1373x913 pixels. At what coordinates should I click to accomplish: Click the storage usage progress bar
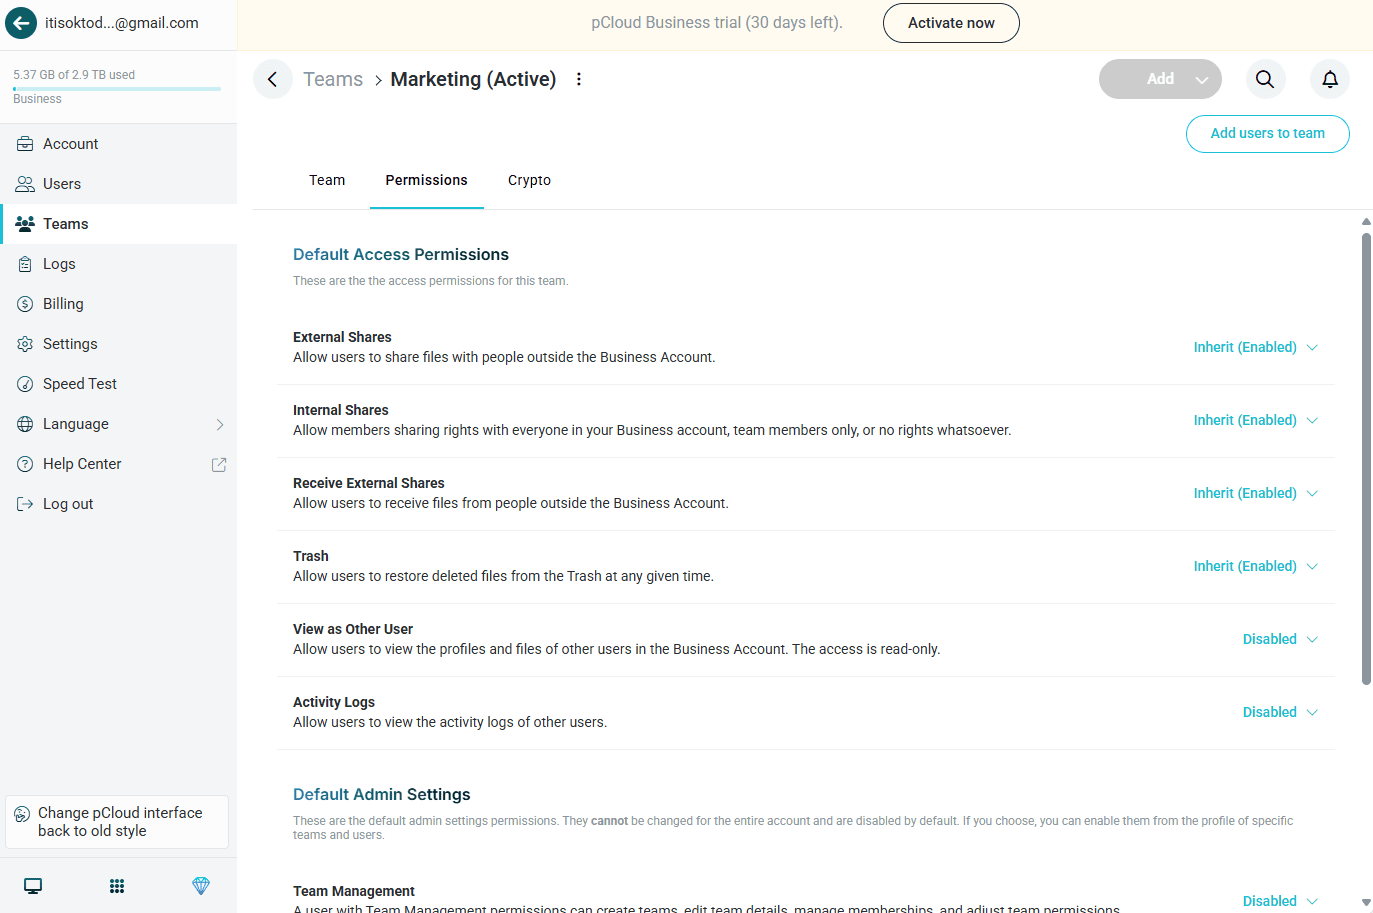click(117, 89)
